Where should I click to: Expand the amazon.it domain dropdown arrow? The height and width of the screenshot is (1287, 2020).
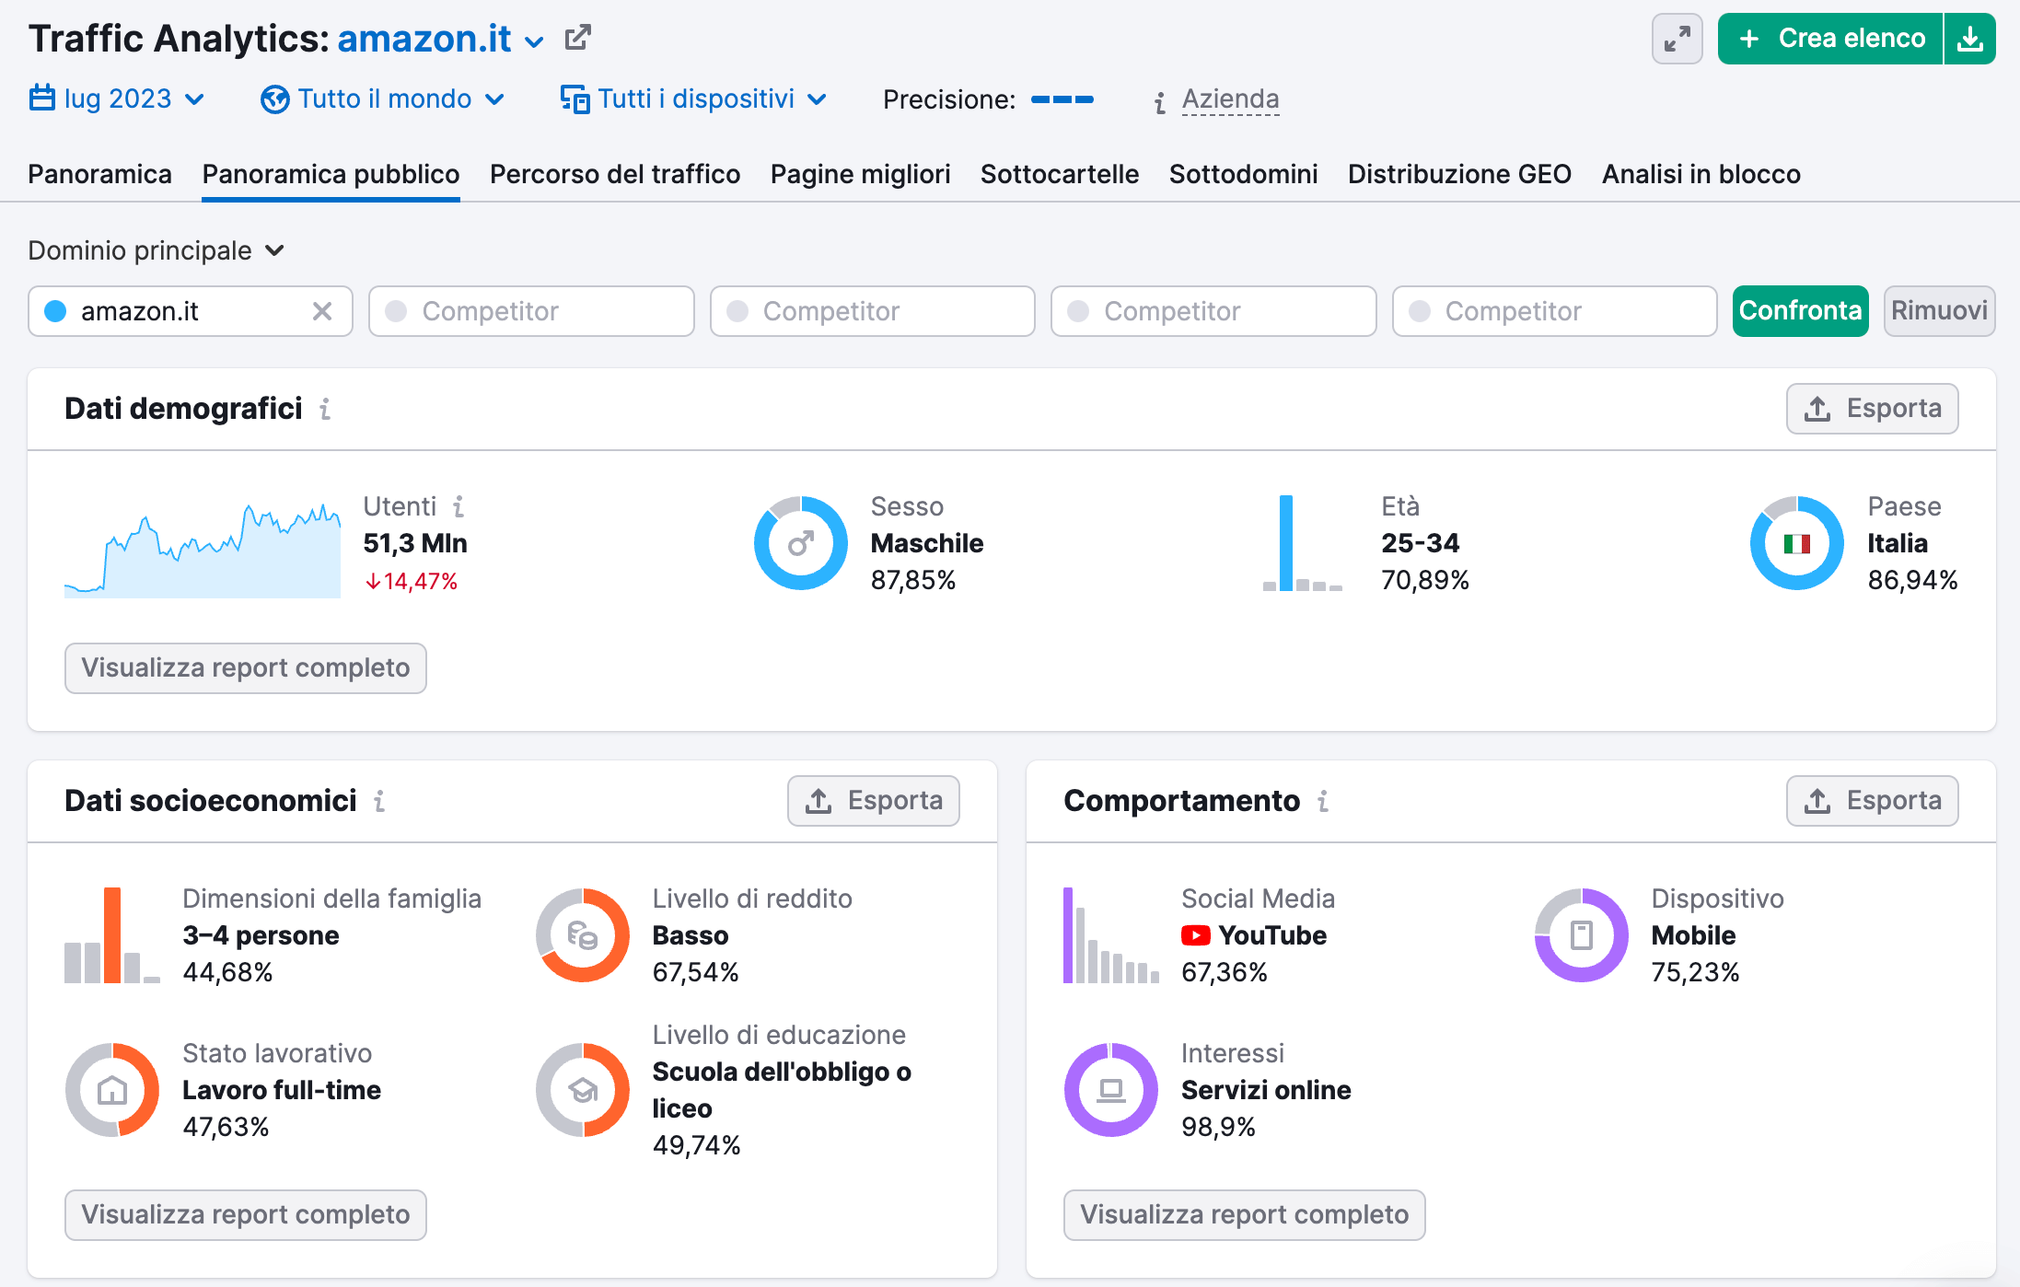coord(534,42)
